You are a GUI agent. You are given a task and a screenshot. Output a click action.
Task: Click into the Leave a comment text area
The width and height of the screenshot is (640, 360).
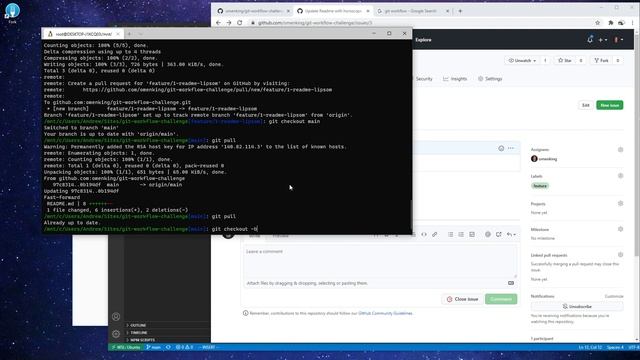click(380, 262)
